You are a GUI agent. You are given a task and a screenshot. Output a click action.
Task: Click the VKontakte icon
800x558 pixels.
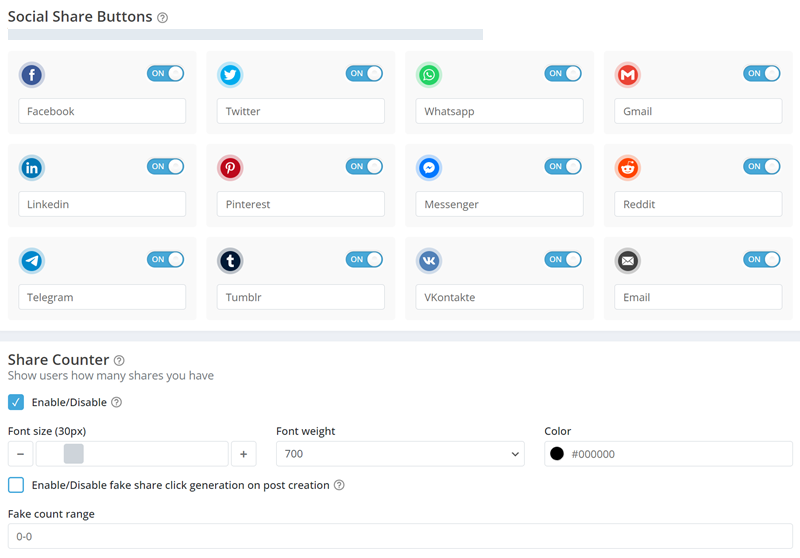coord(429,261)
